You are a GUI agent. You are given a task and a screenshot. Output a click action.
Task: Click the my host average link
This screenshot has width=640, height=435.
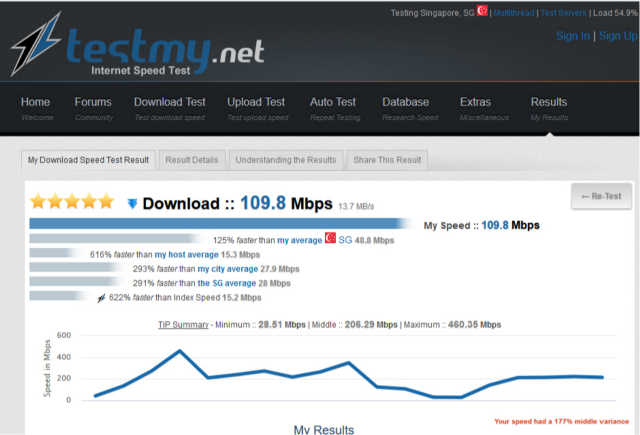[x=187, y=255]
